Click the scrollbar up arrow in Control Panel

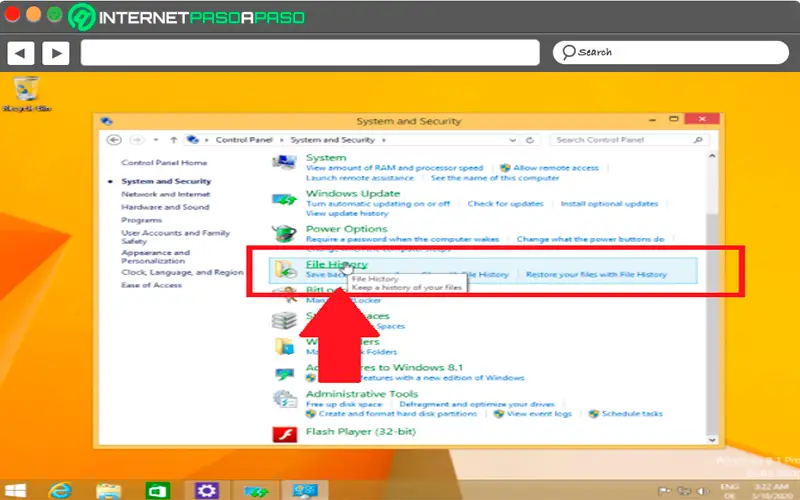712,156
